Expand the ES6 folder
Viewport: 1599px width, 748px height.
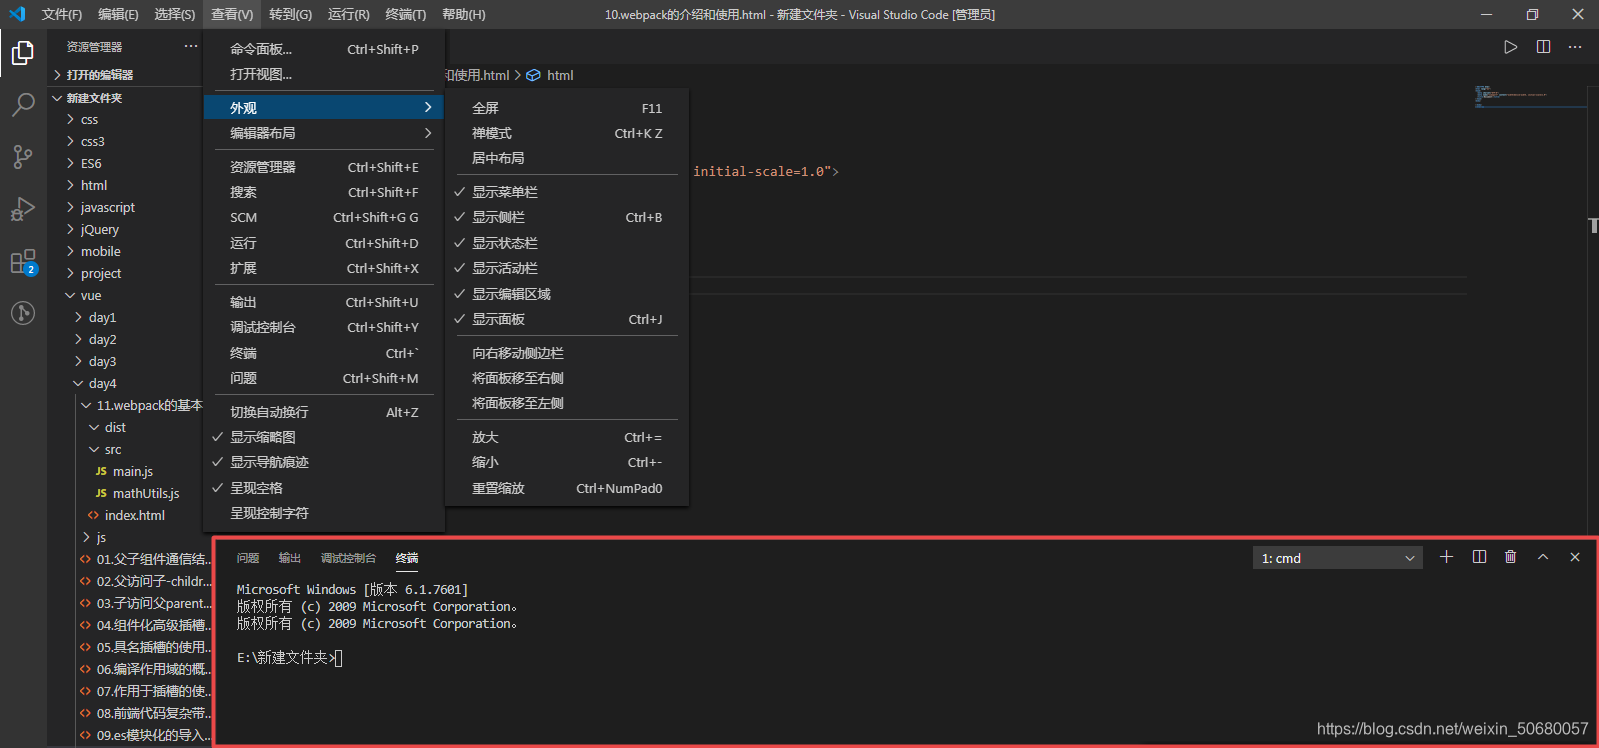pos(91,163)
